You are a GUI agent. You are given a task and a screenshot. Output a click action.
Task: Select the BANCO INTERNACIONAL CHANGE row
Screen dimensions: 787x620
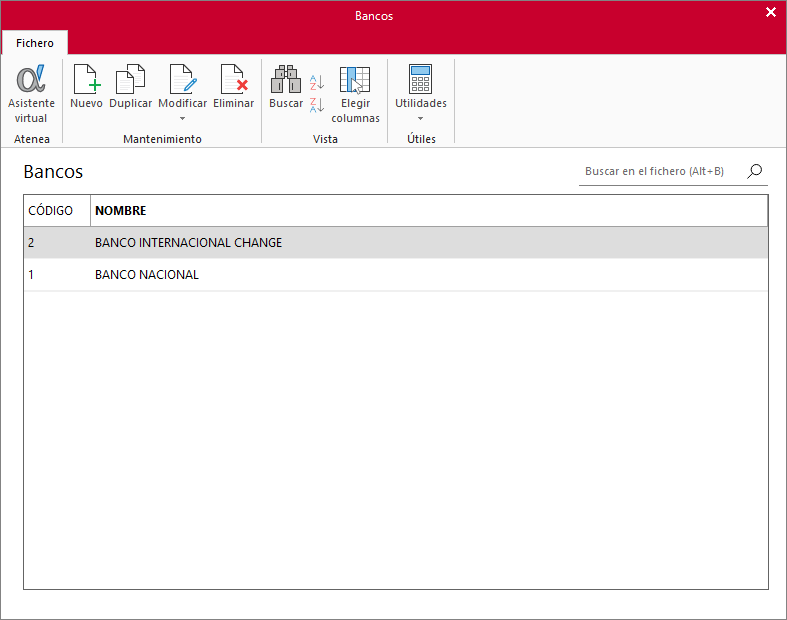[396, 242]
